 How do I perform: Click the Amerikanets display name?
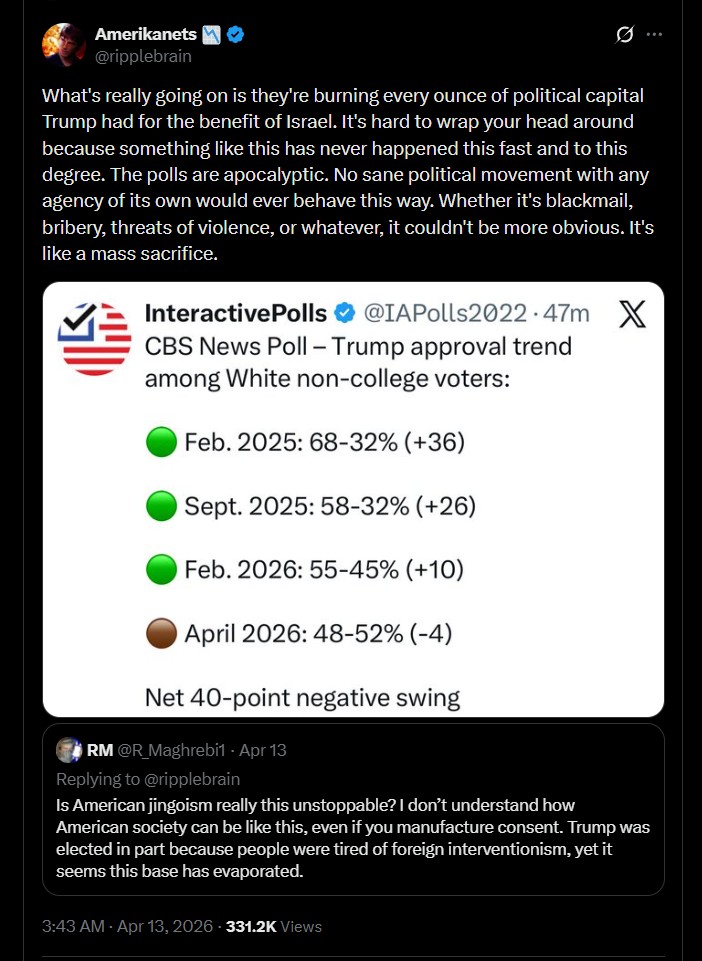[x=145, y=34]
